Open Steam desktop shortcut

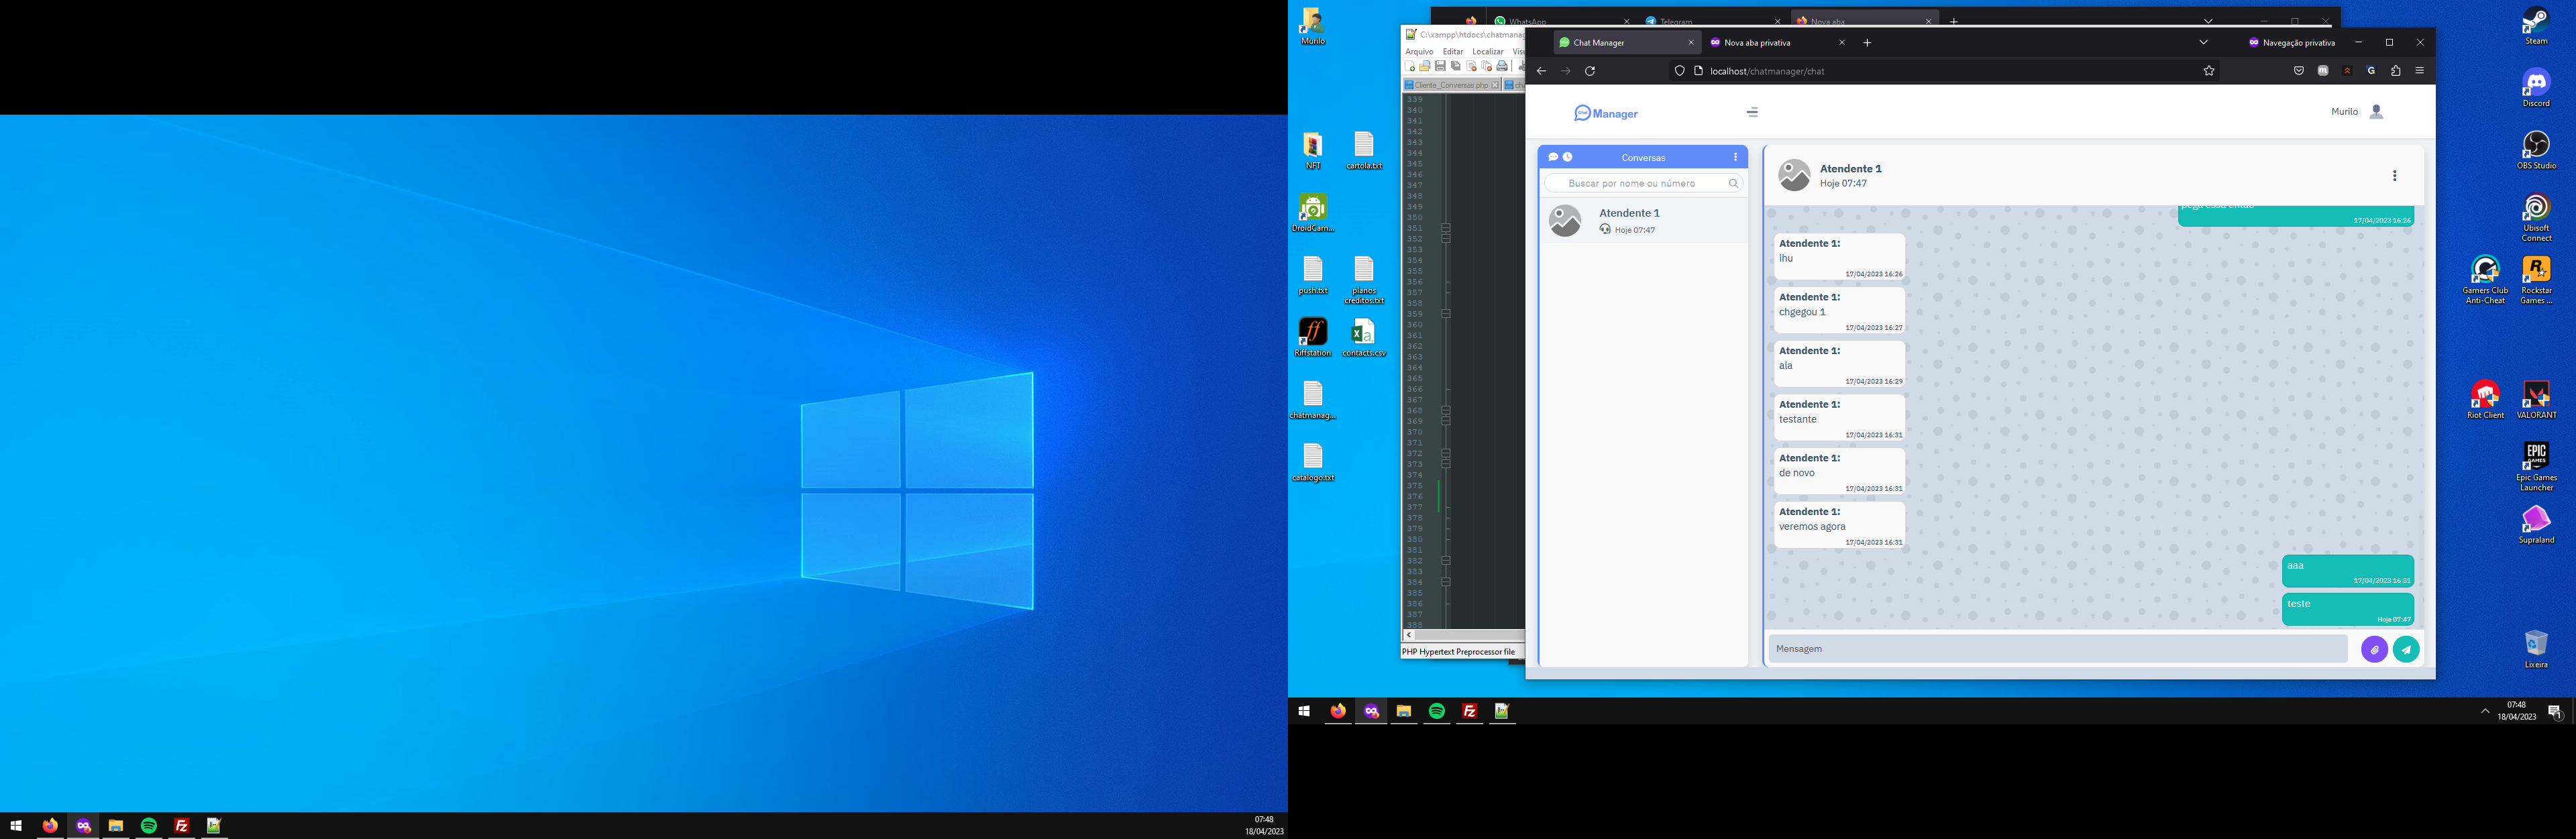[x=2536, y=26]
